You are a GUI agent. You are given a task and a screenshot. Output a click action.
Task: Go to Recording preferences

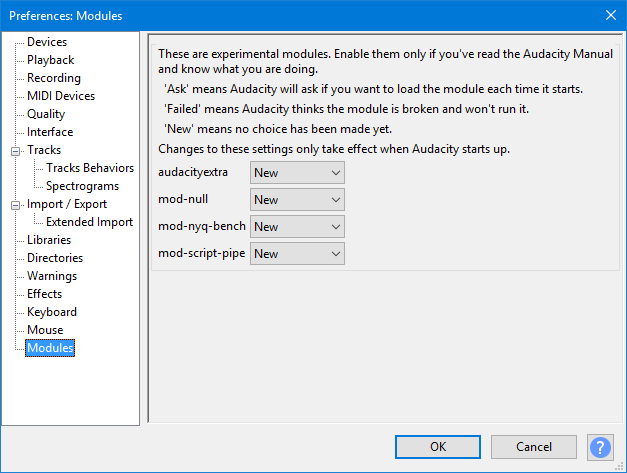[54, 78]
